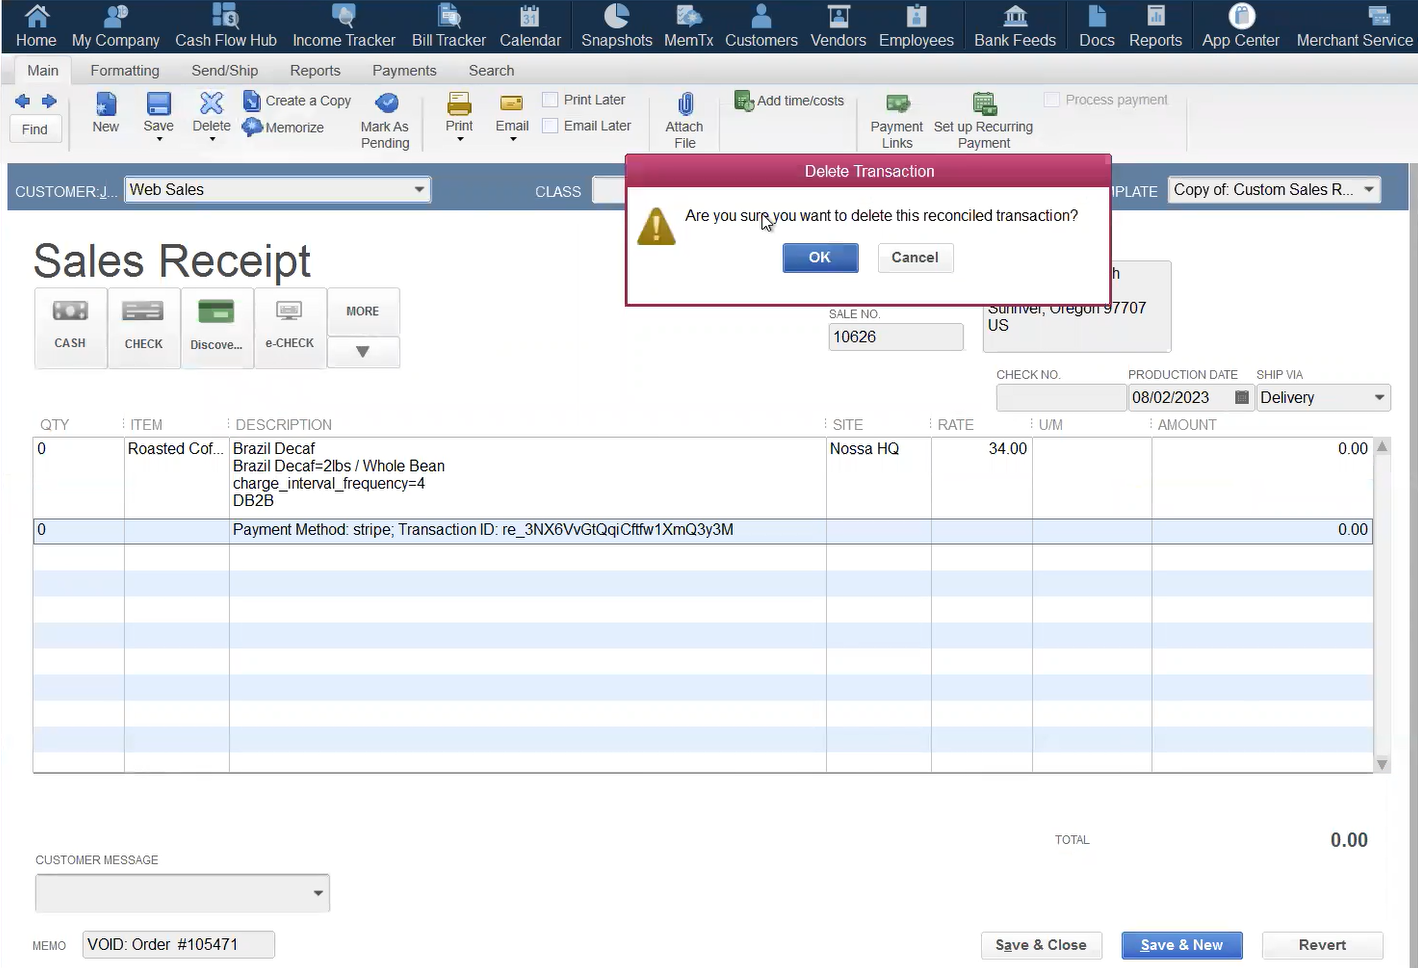
Task: Switch to the Main tab
Action: coord(43,70)
